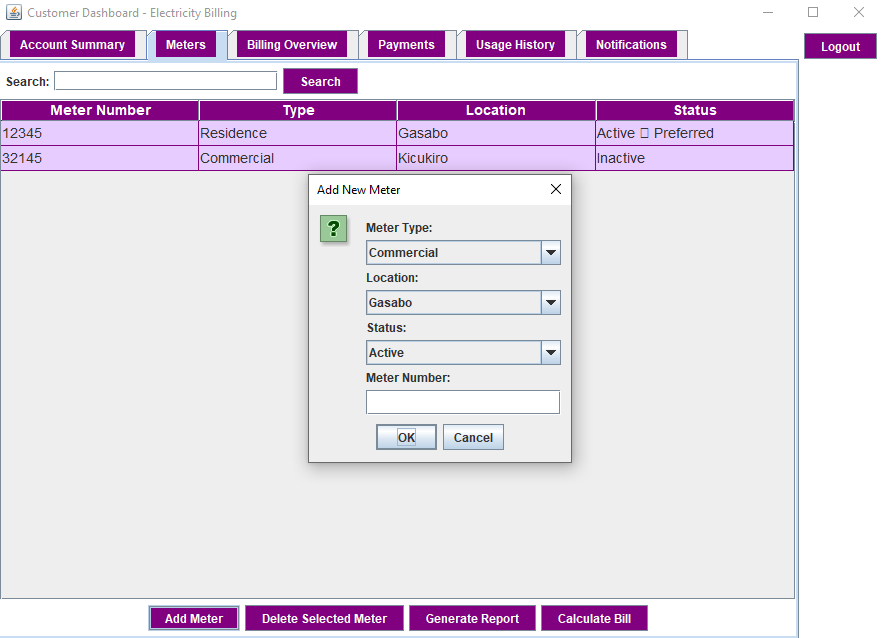The image size is (881, 638).
Task: Confirm the new meter with OK
Action: pos(406,437)
